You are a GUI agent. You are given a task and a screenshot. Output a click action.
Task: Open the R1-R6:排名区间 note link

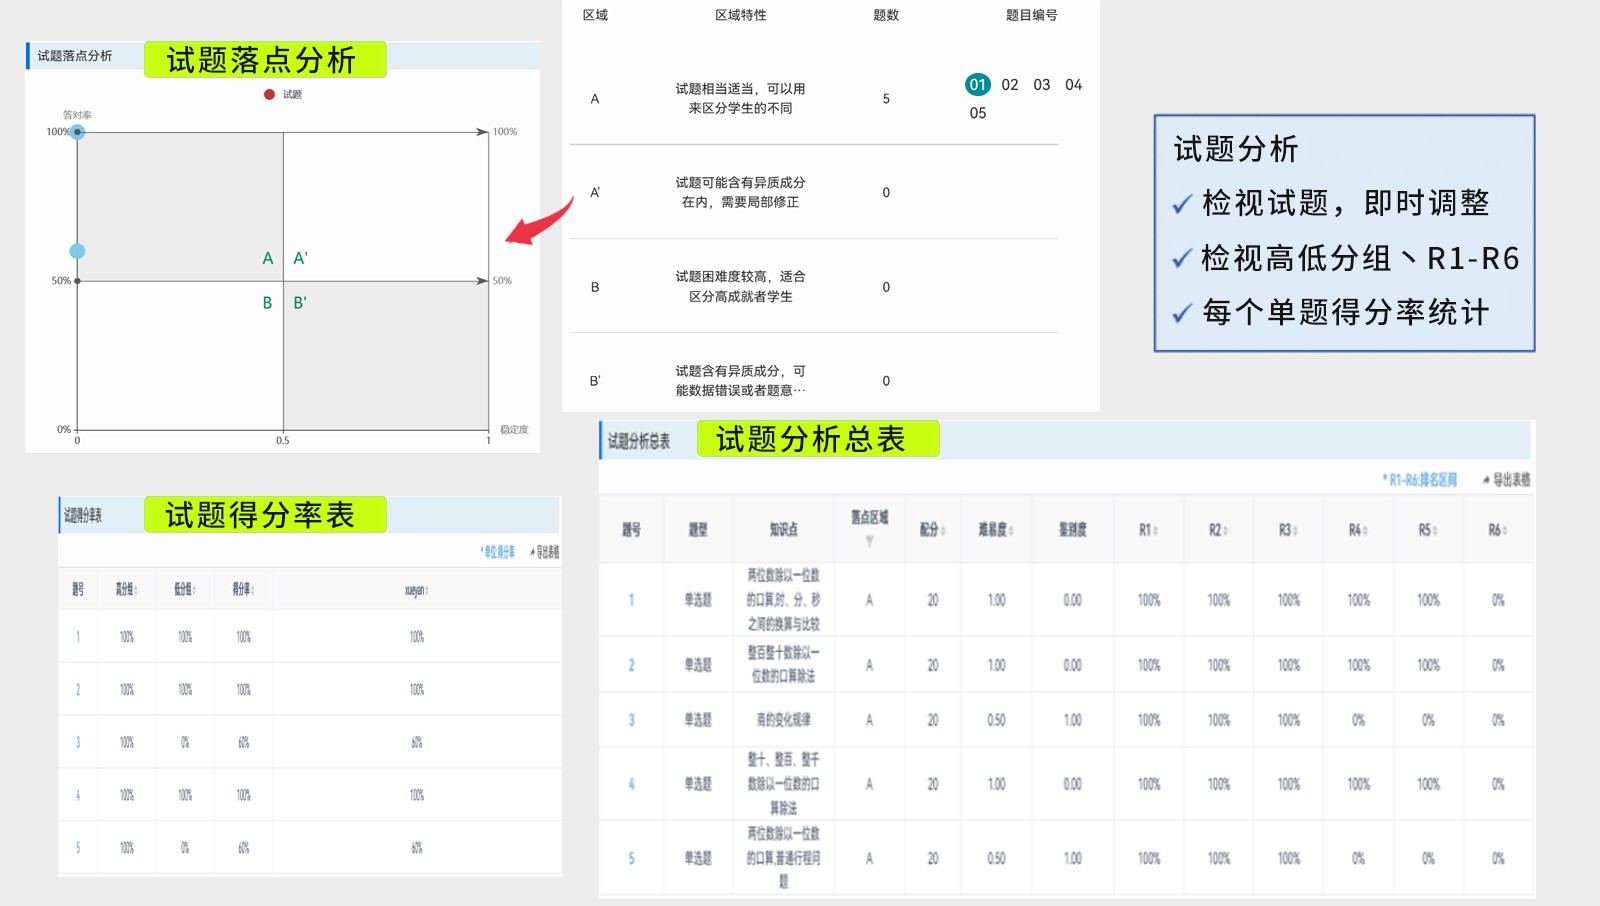1420,480
